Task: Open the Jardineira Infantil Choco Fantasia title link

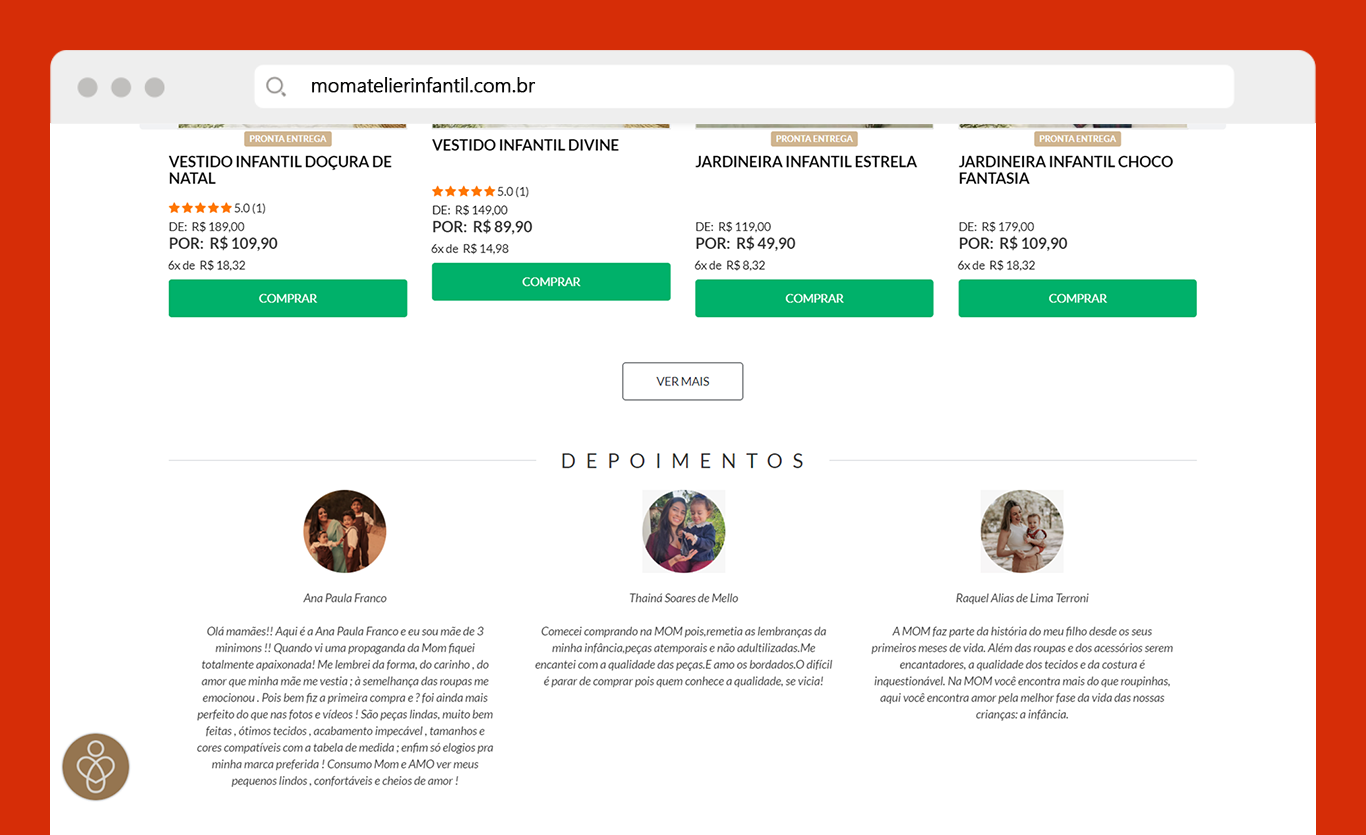Action: (1066, 170)
